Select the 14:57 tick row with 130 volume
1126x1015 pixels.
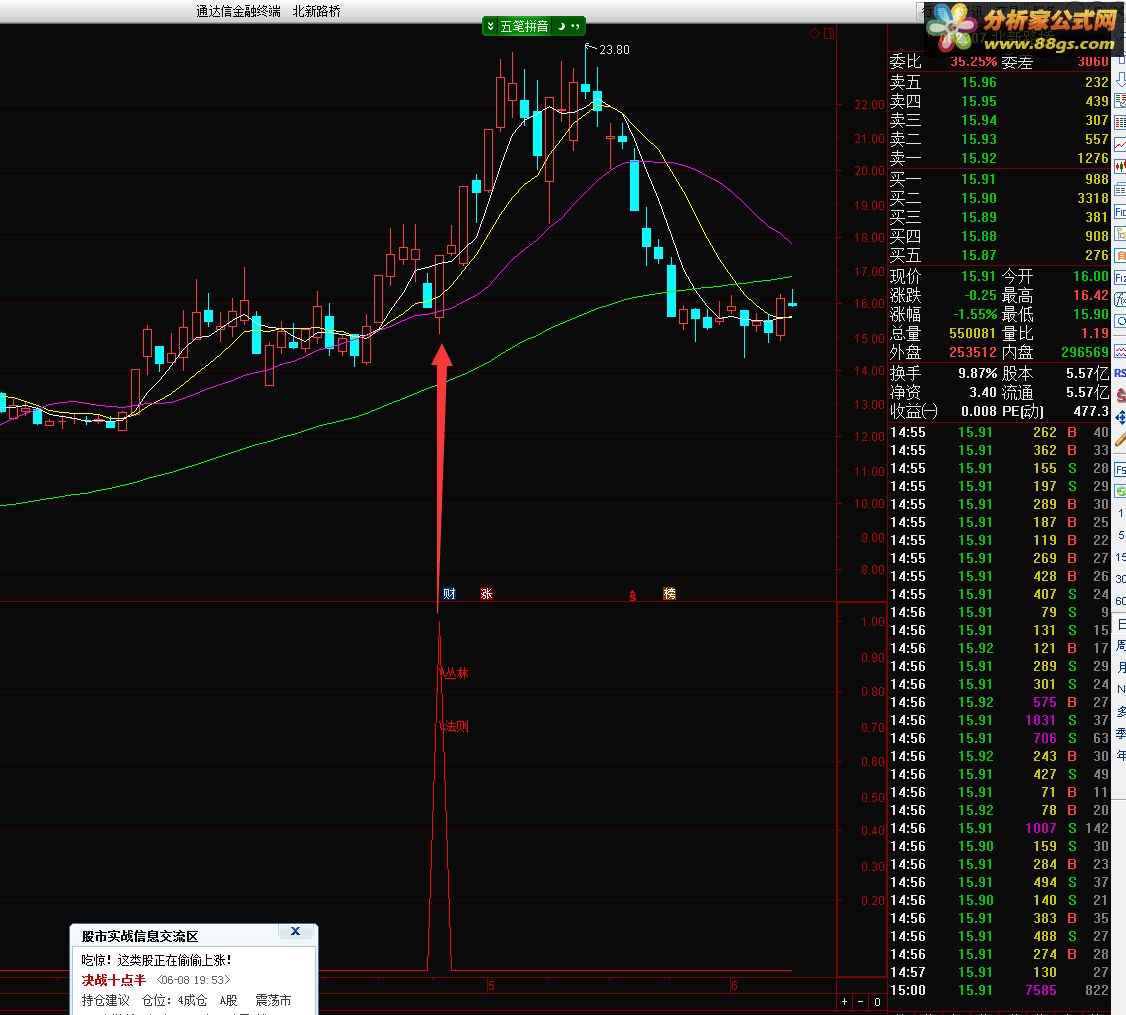coord(1000,972)
